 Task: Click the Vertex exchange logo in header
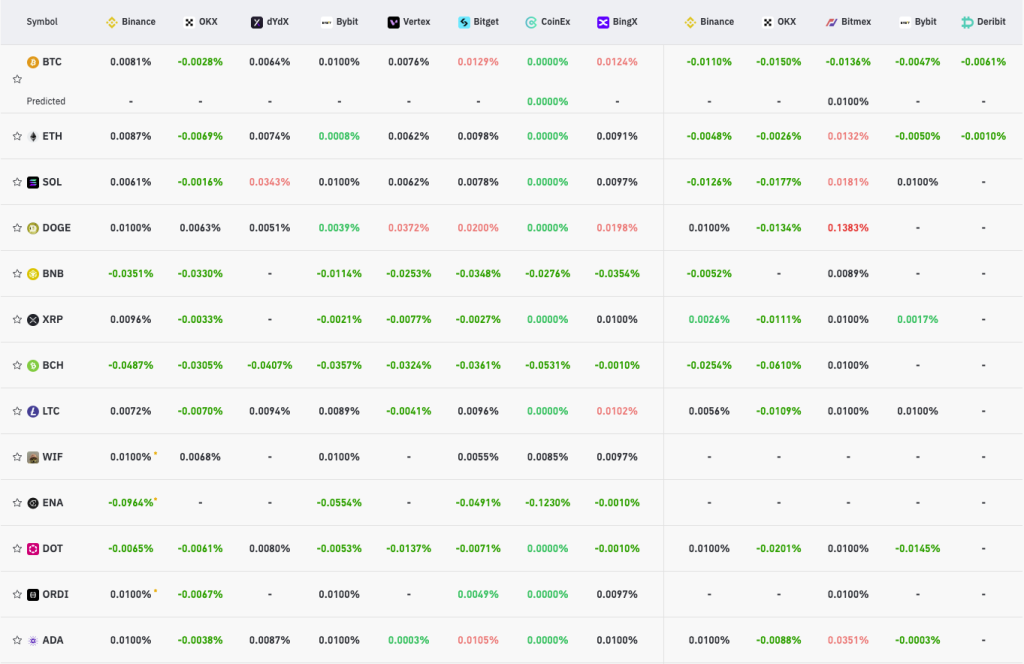tap(393, 22)
